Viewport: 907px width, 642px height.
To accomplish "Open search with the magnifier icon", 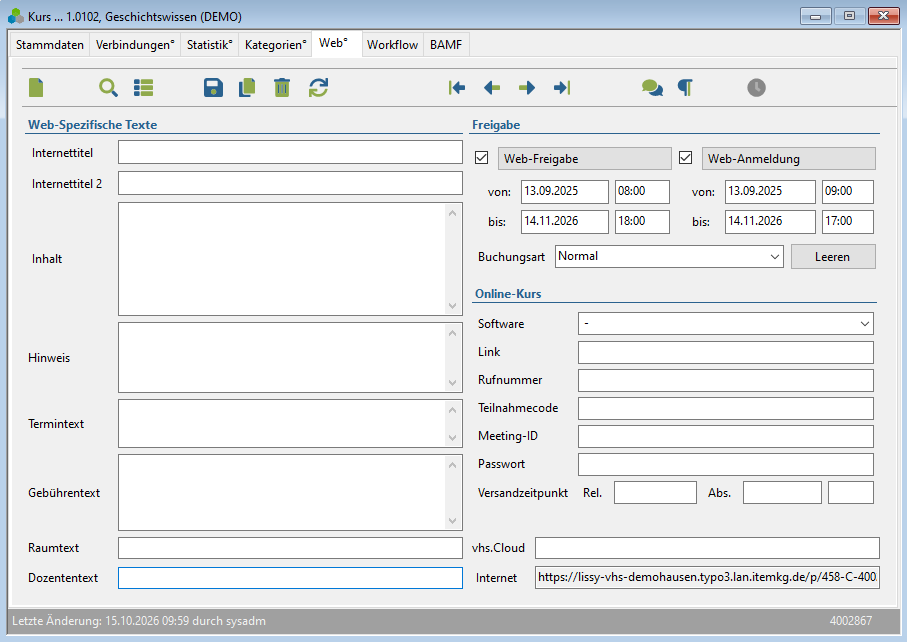I will click(x=108, y=88).
